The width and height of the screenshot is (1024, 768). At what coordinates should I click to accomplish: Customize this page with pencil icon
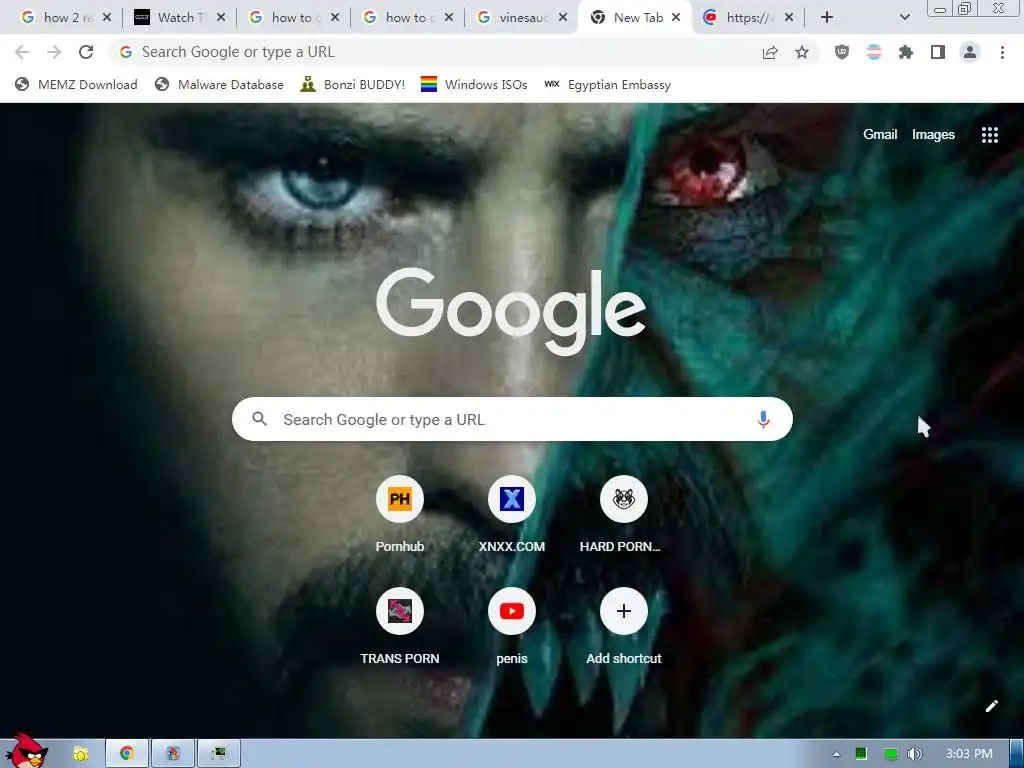pyautogui.click(x=991, y=706)
